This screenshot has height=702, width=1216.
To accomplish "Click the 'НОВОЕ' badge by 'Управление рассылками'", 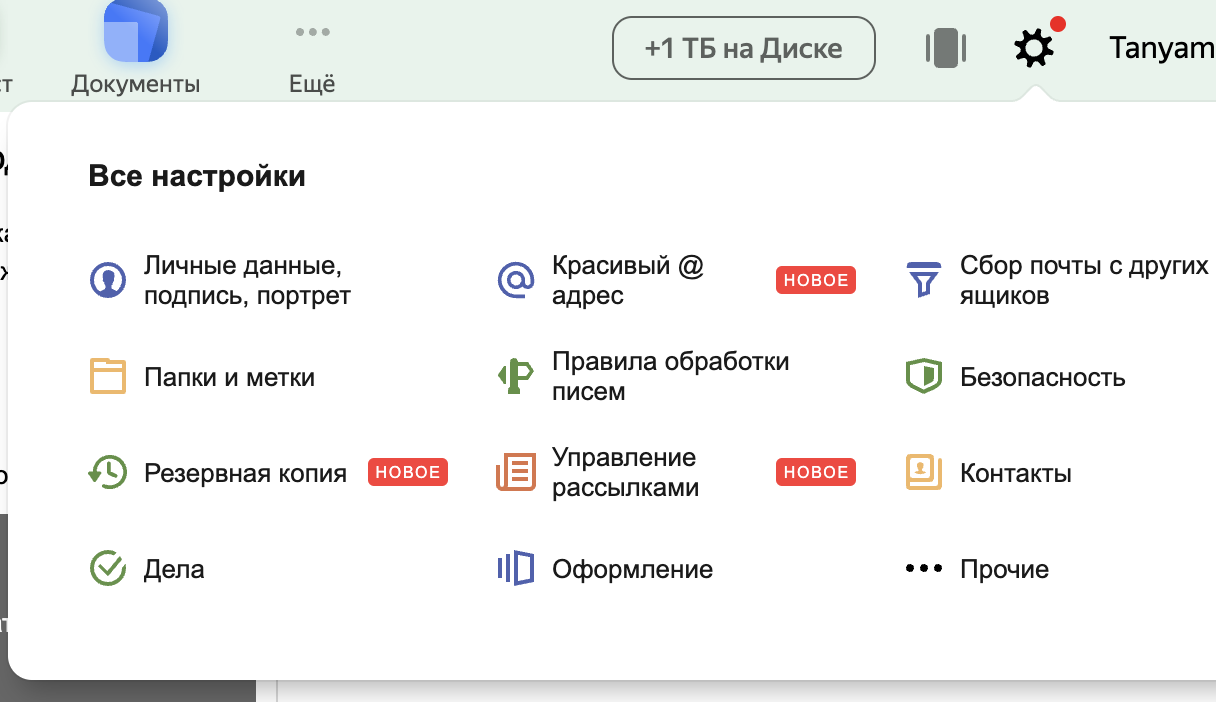I will pyautogui.click(x=816, y=472).
